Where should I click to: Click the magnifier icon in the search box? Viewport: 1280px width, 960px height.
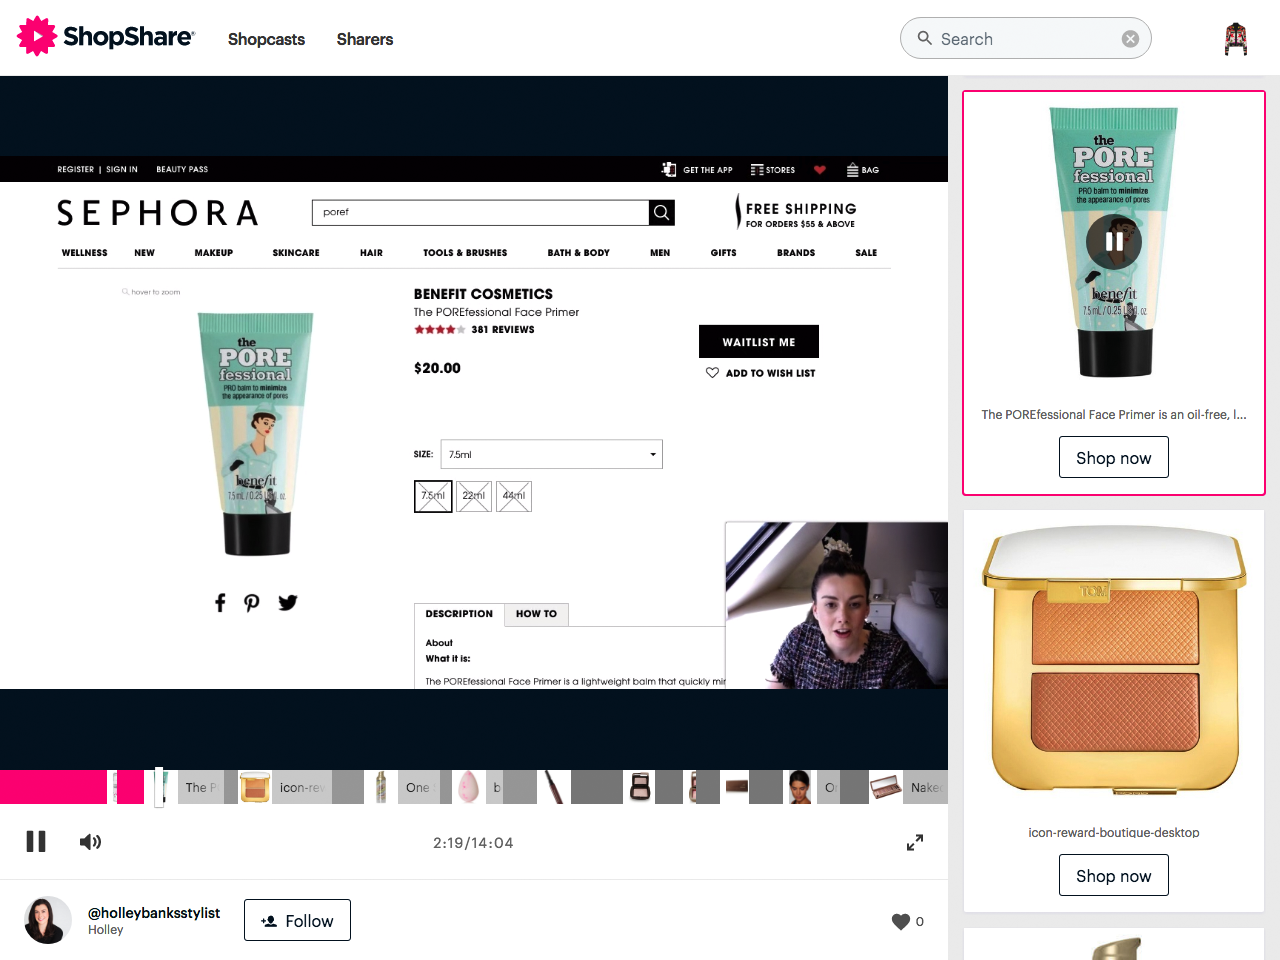click(925, 38)
